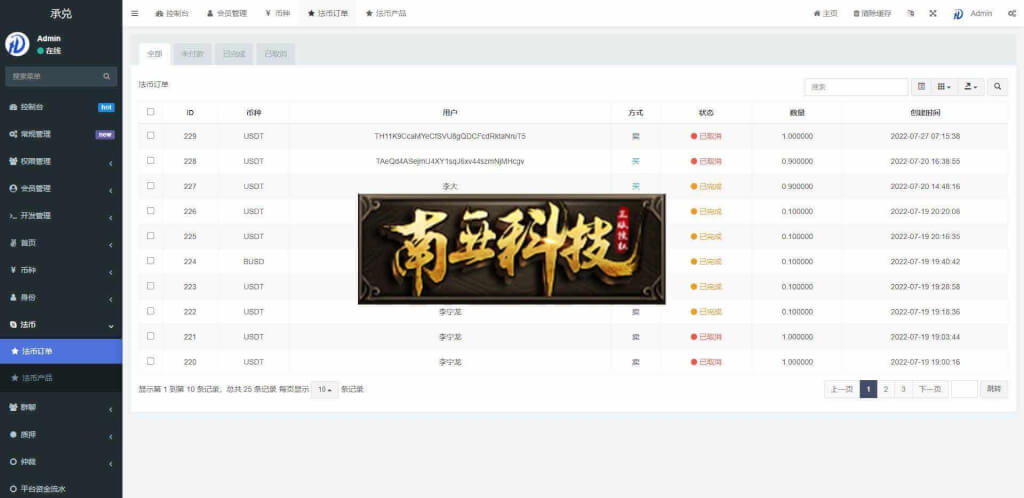Go to page 2
The image size is (1024, 498).
[x=886, y=390]
